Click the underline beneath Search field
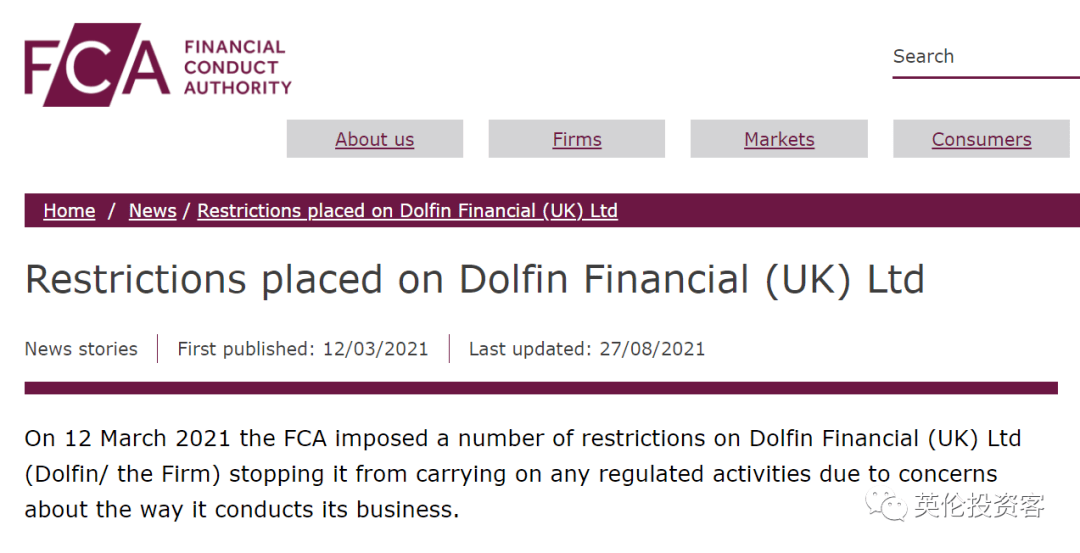This screenshot has width=1080, height=553. coord(986,77)
